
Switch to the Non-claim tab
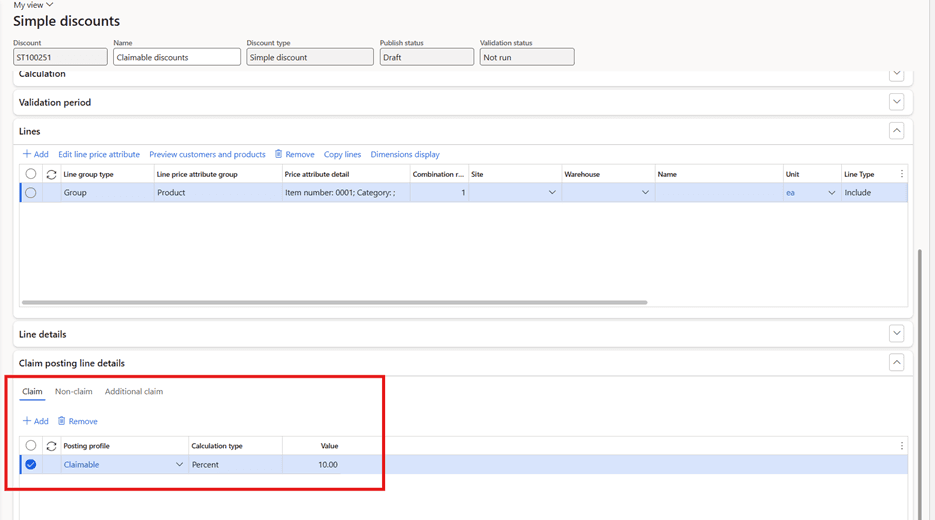74,392
